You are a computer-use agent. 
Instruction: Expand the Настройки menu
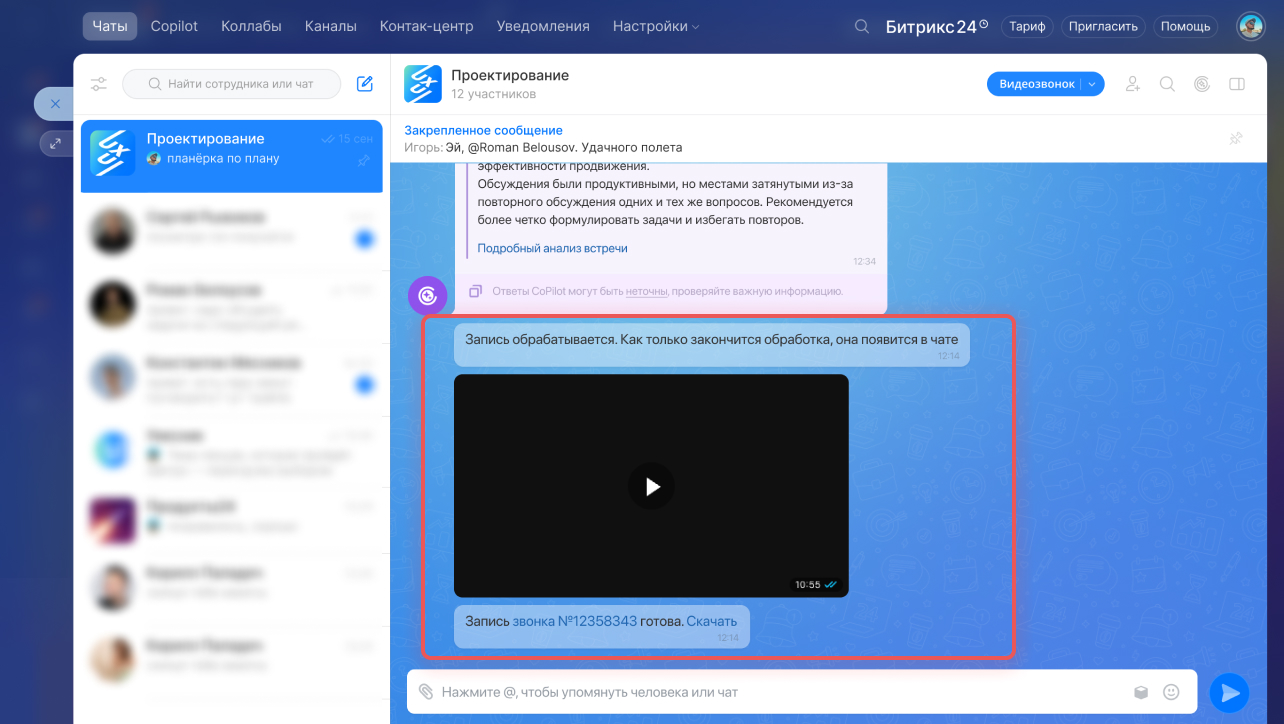(656, 26)
